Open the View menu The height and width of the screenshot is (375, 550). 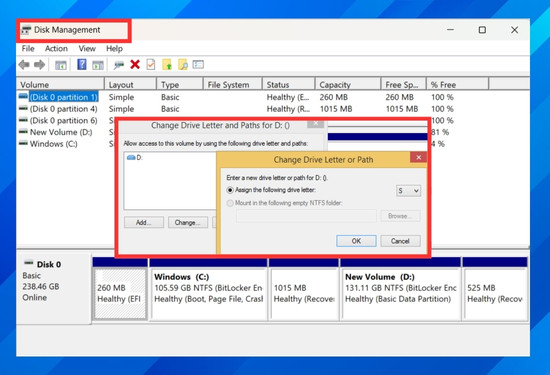[x=87, y=49]
